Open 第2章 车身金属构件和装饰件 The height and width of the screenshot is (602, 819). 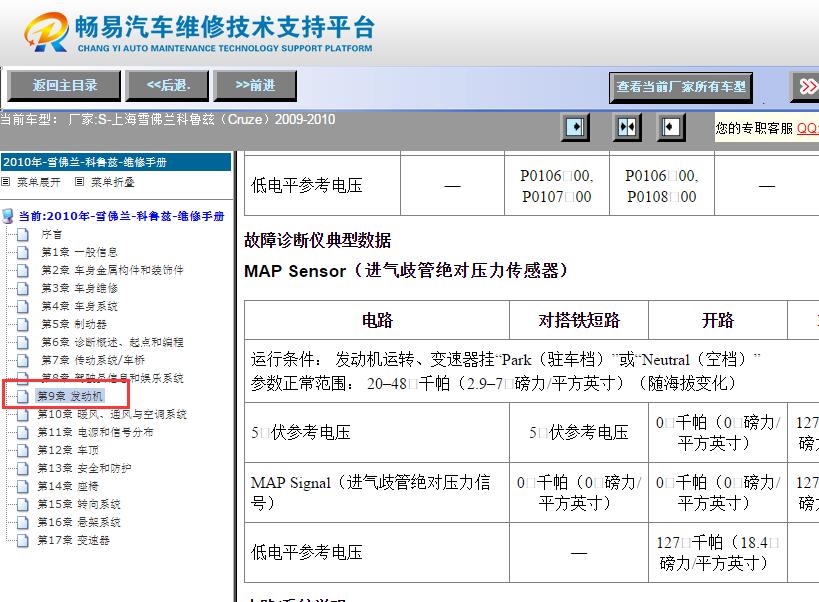(112, 270)
